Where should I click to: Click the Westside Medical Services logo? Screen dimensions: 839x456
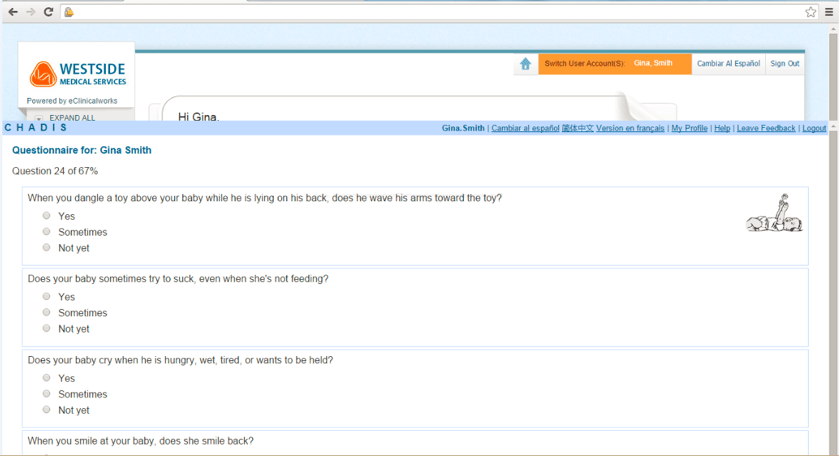pyautogui.click(x=78, y=74)
